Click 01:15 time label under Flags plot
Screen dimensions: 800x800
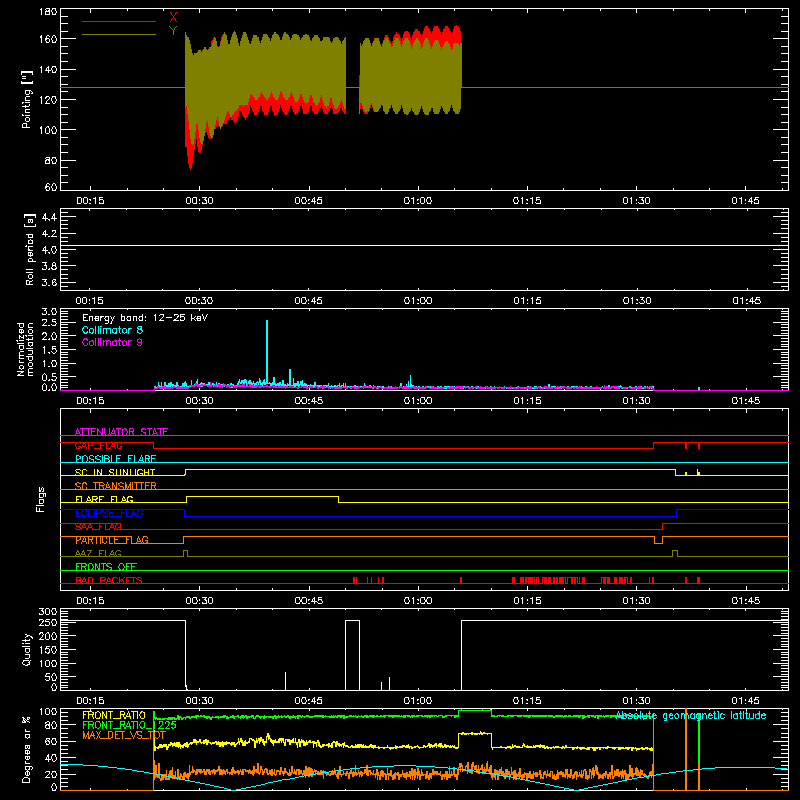[528, 601]
